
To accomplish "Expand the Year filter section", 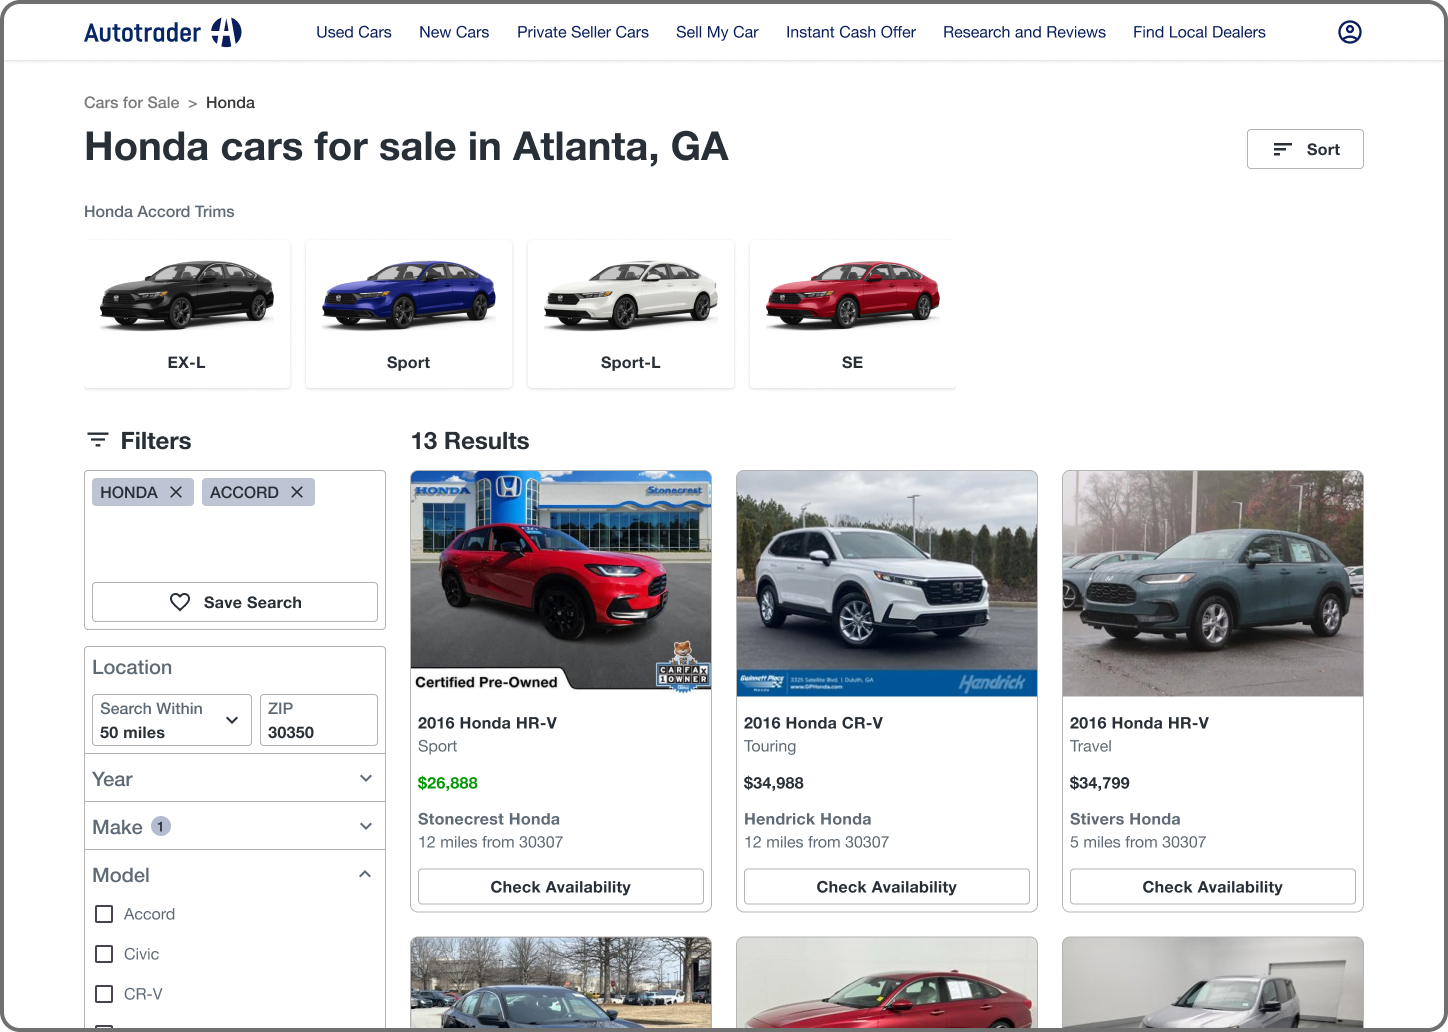I will tap(365, 779).
